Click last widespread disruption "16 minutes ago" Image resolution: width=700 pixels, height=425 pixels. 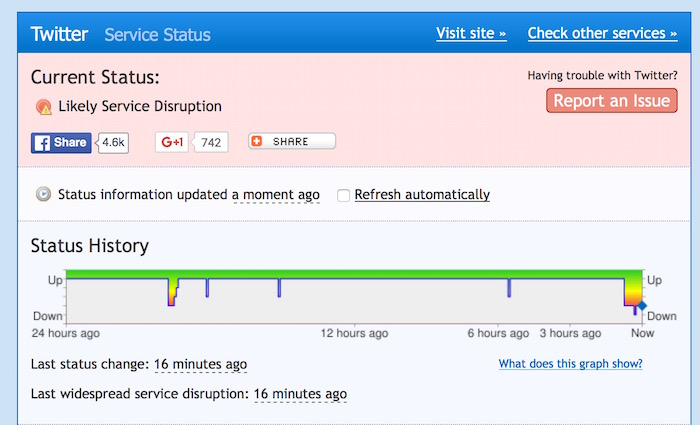(x=300, y=394)
